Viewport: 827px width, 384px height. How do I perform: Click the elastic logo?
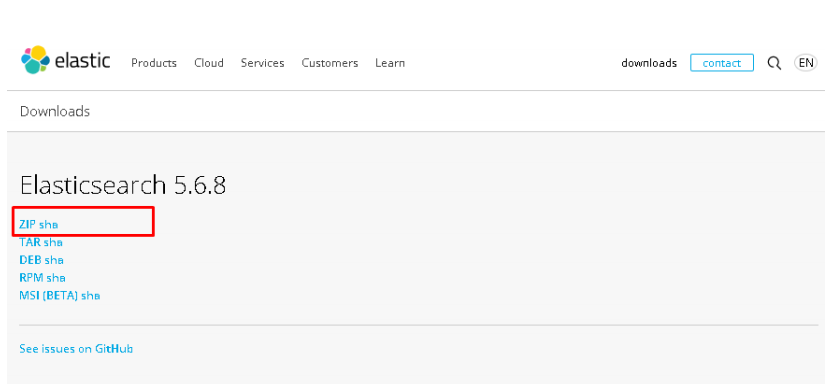pos(65,60)
